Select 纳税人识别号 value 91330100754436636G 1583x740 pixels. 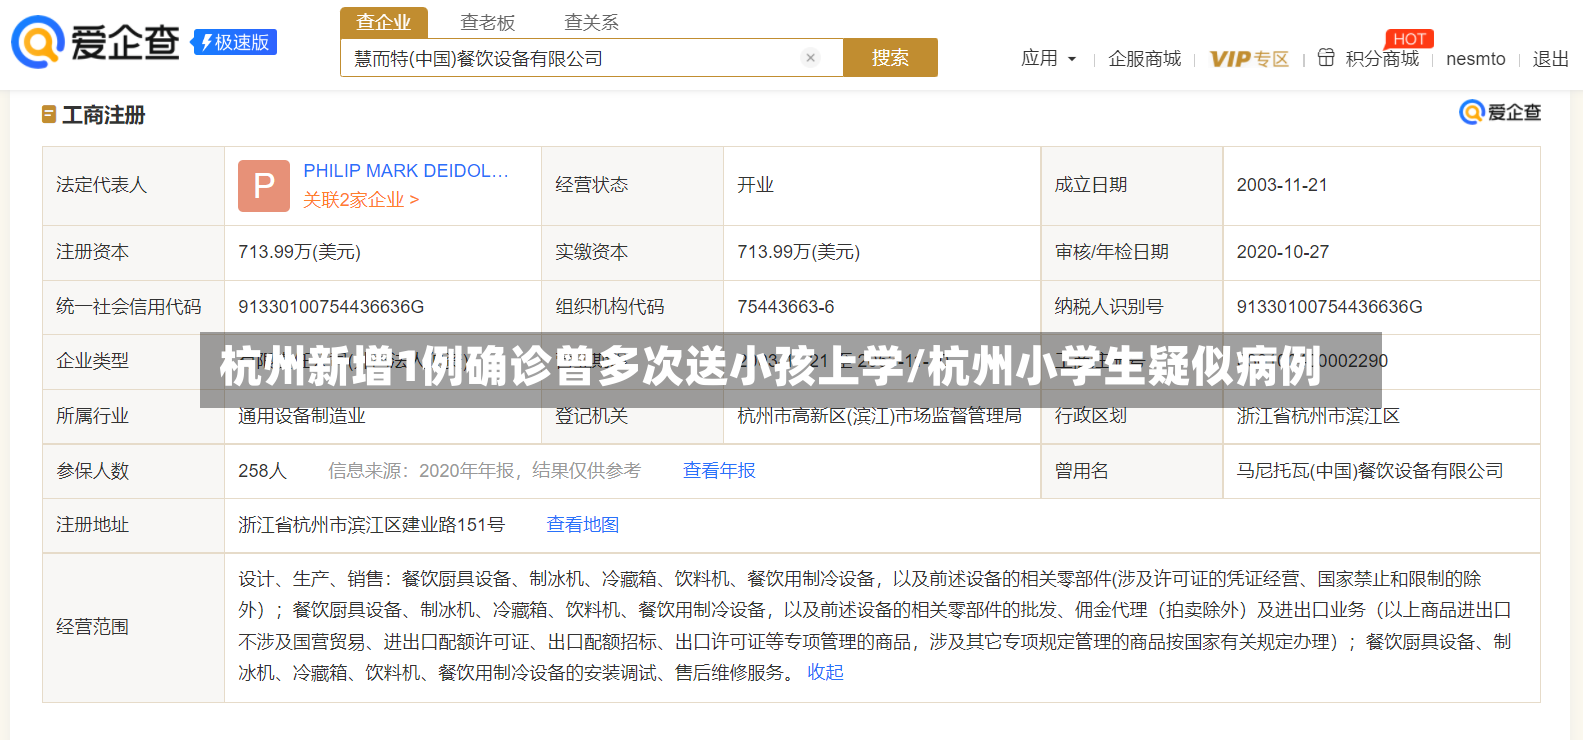click(x=1329, y=307)
